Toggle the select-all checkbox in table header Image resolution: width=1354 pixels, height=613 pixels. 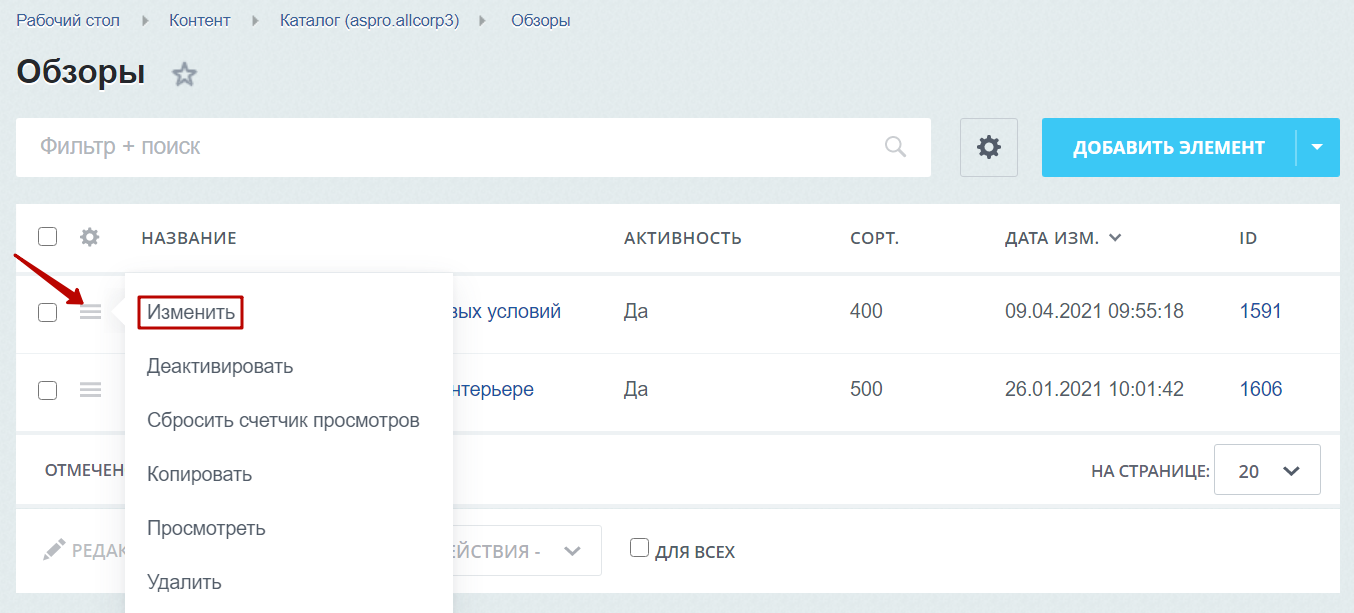tap(47, 237)
